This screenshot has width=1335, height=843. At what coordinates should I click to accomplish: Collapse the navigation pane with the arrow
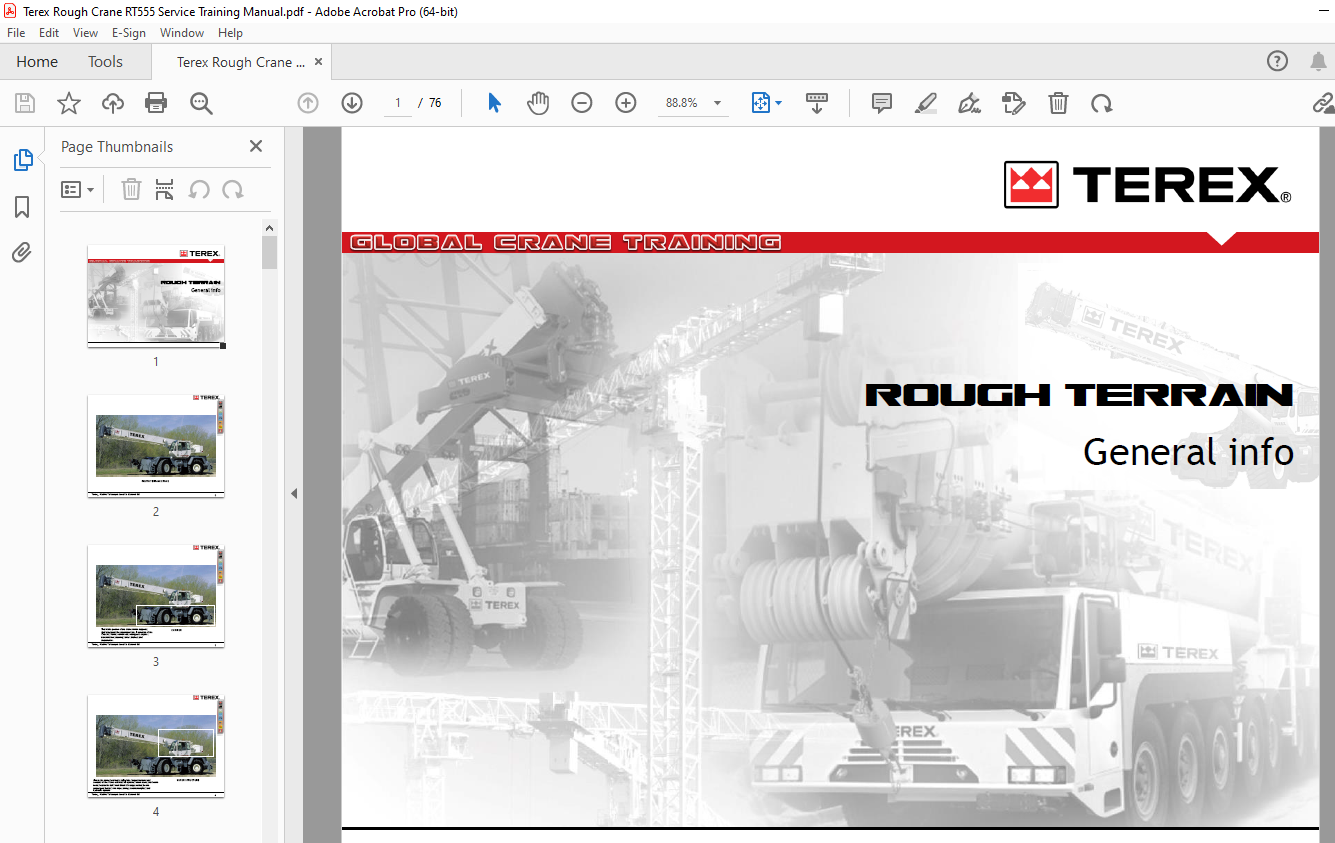click(294, 493)
